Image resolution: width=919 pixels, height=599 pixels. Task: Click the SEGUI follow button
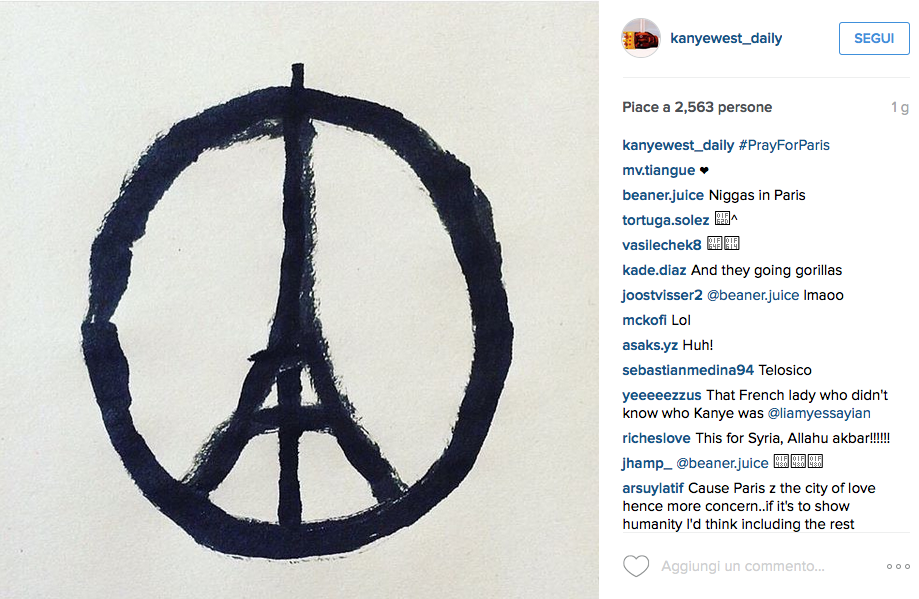click(874, 39)
